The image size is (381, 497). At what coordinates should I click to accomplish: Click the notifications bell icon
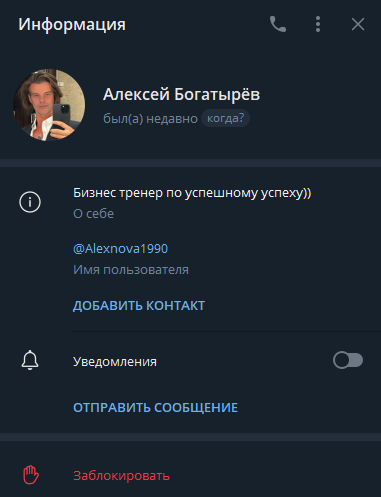[30, 360]
